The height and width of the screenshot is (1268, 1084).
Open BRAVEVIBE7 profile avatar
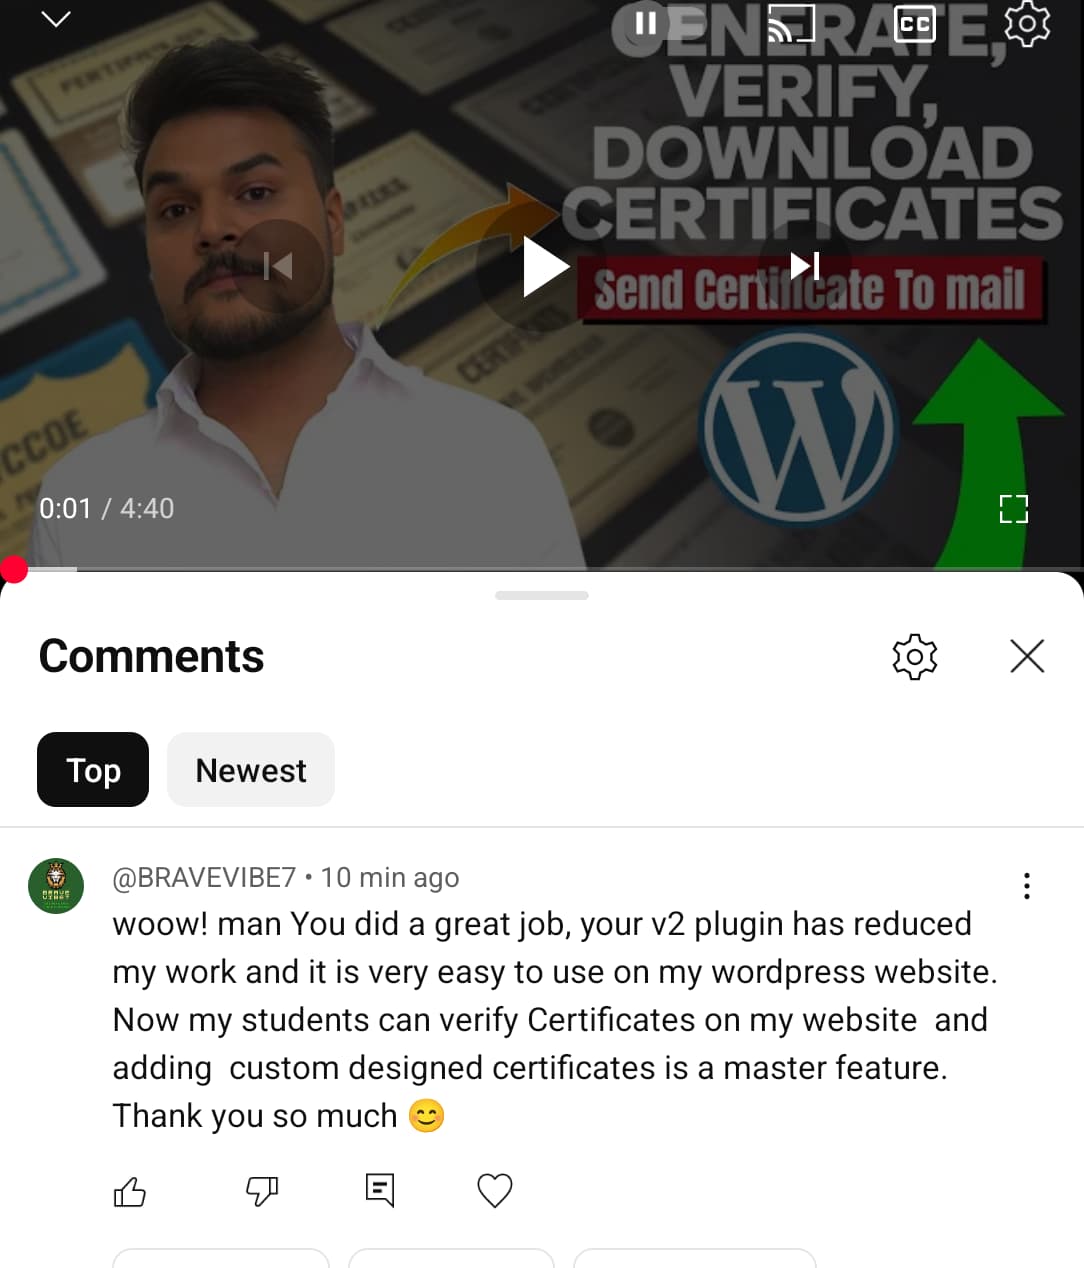[x=56, y=886]
